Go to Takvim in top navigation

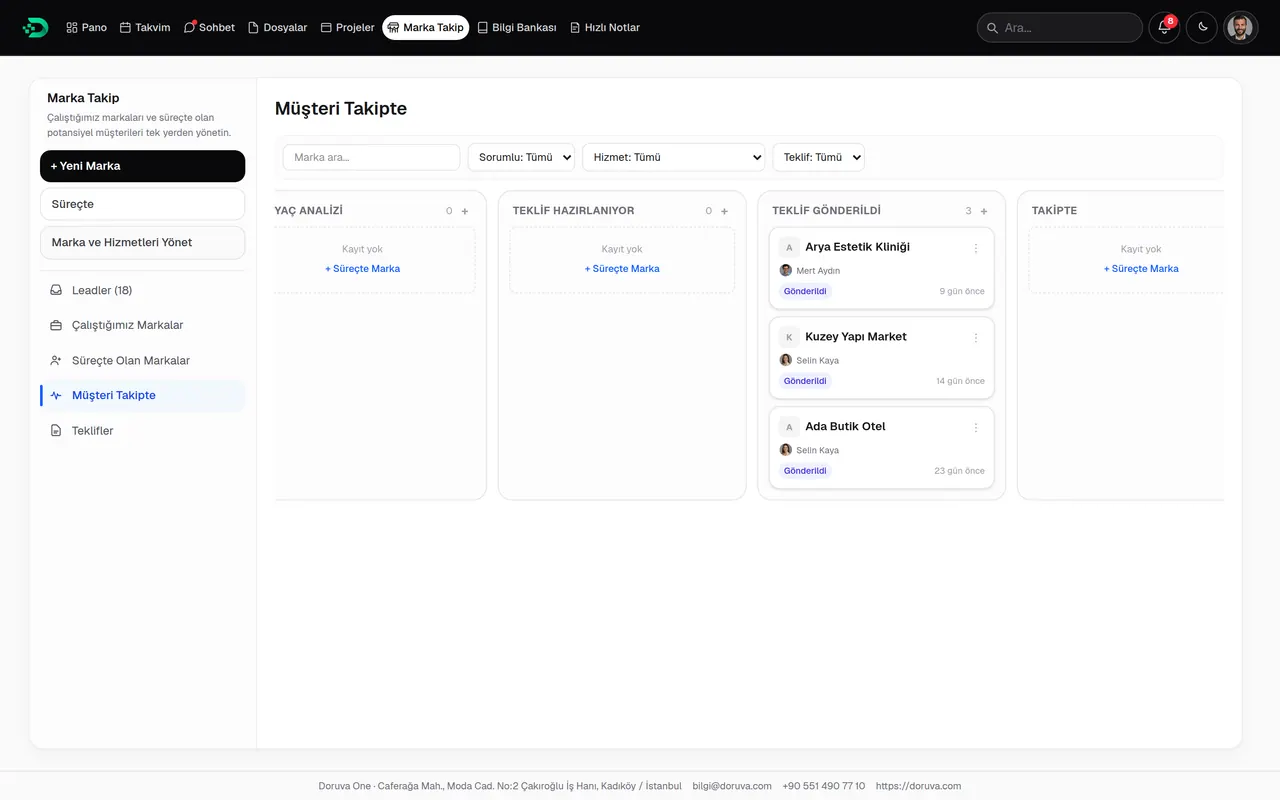point(145,28)
